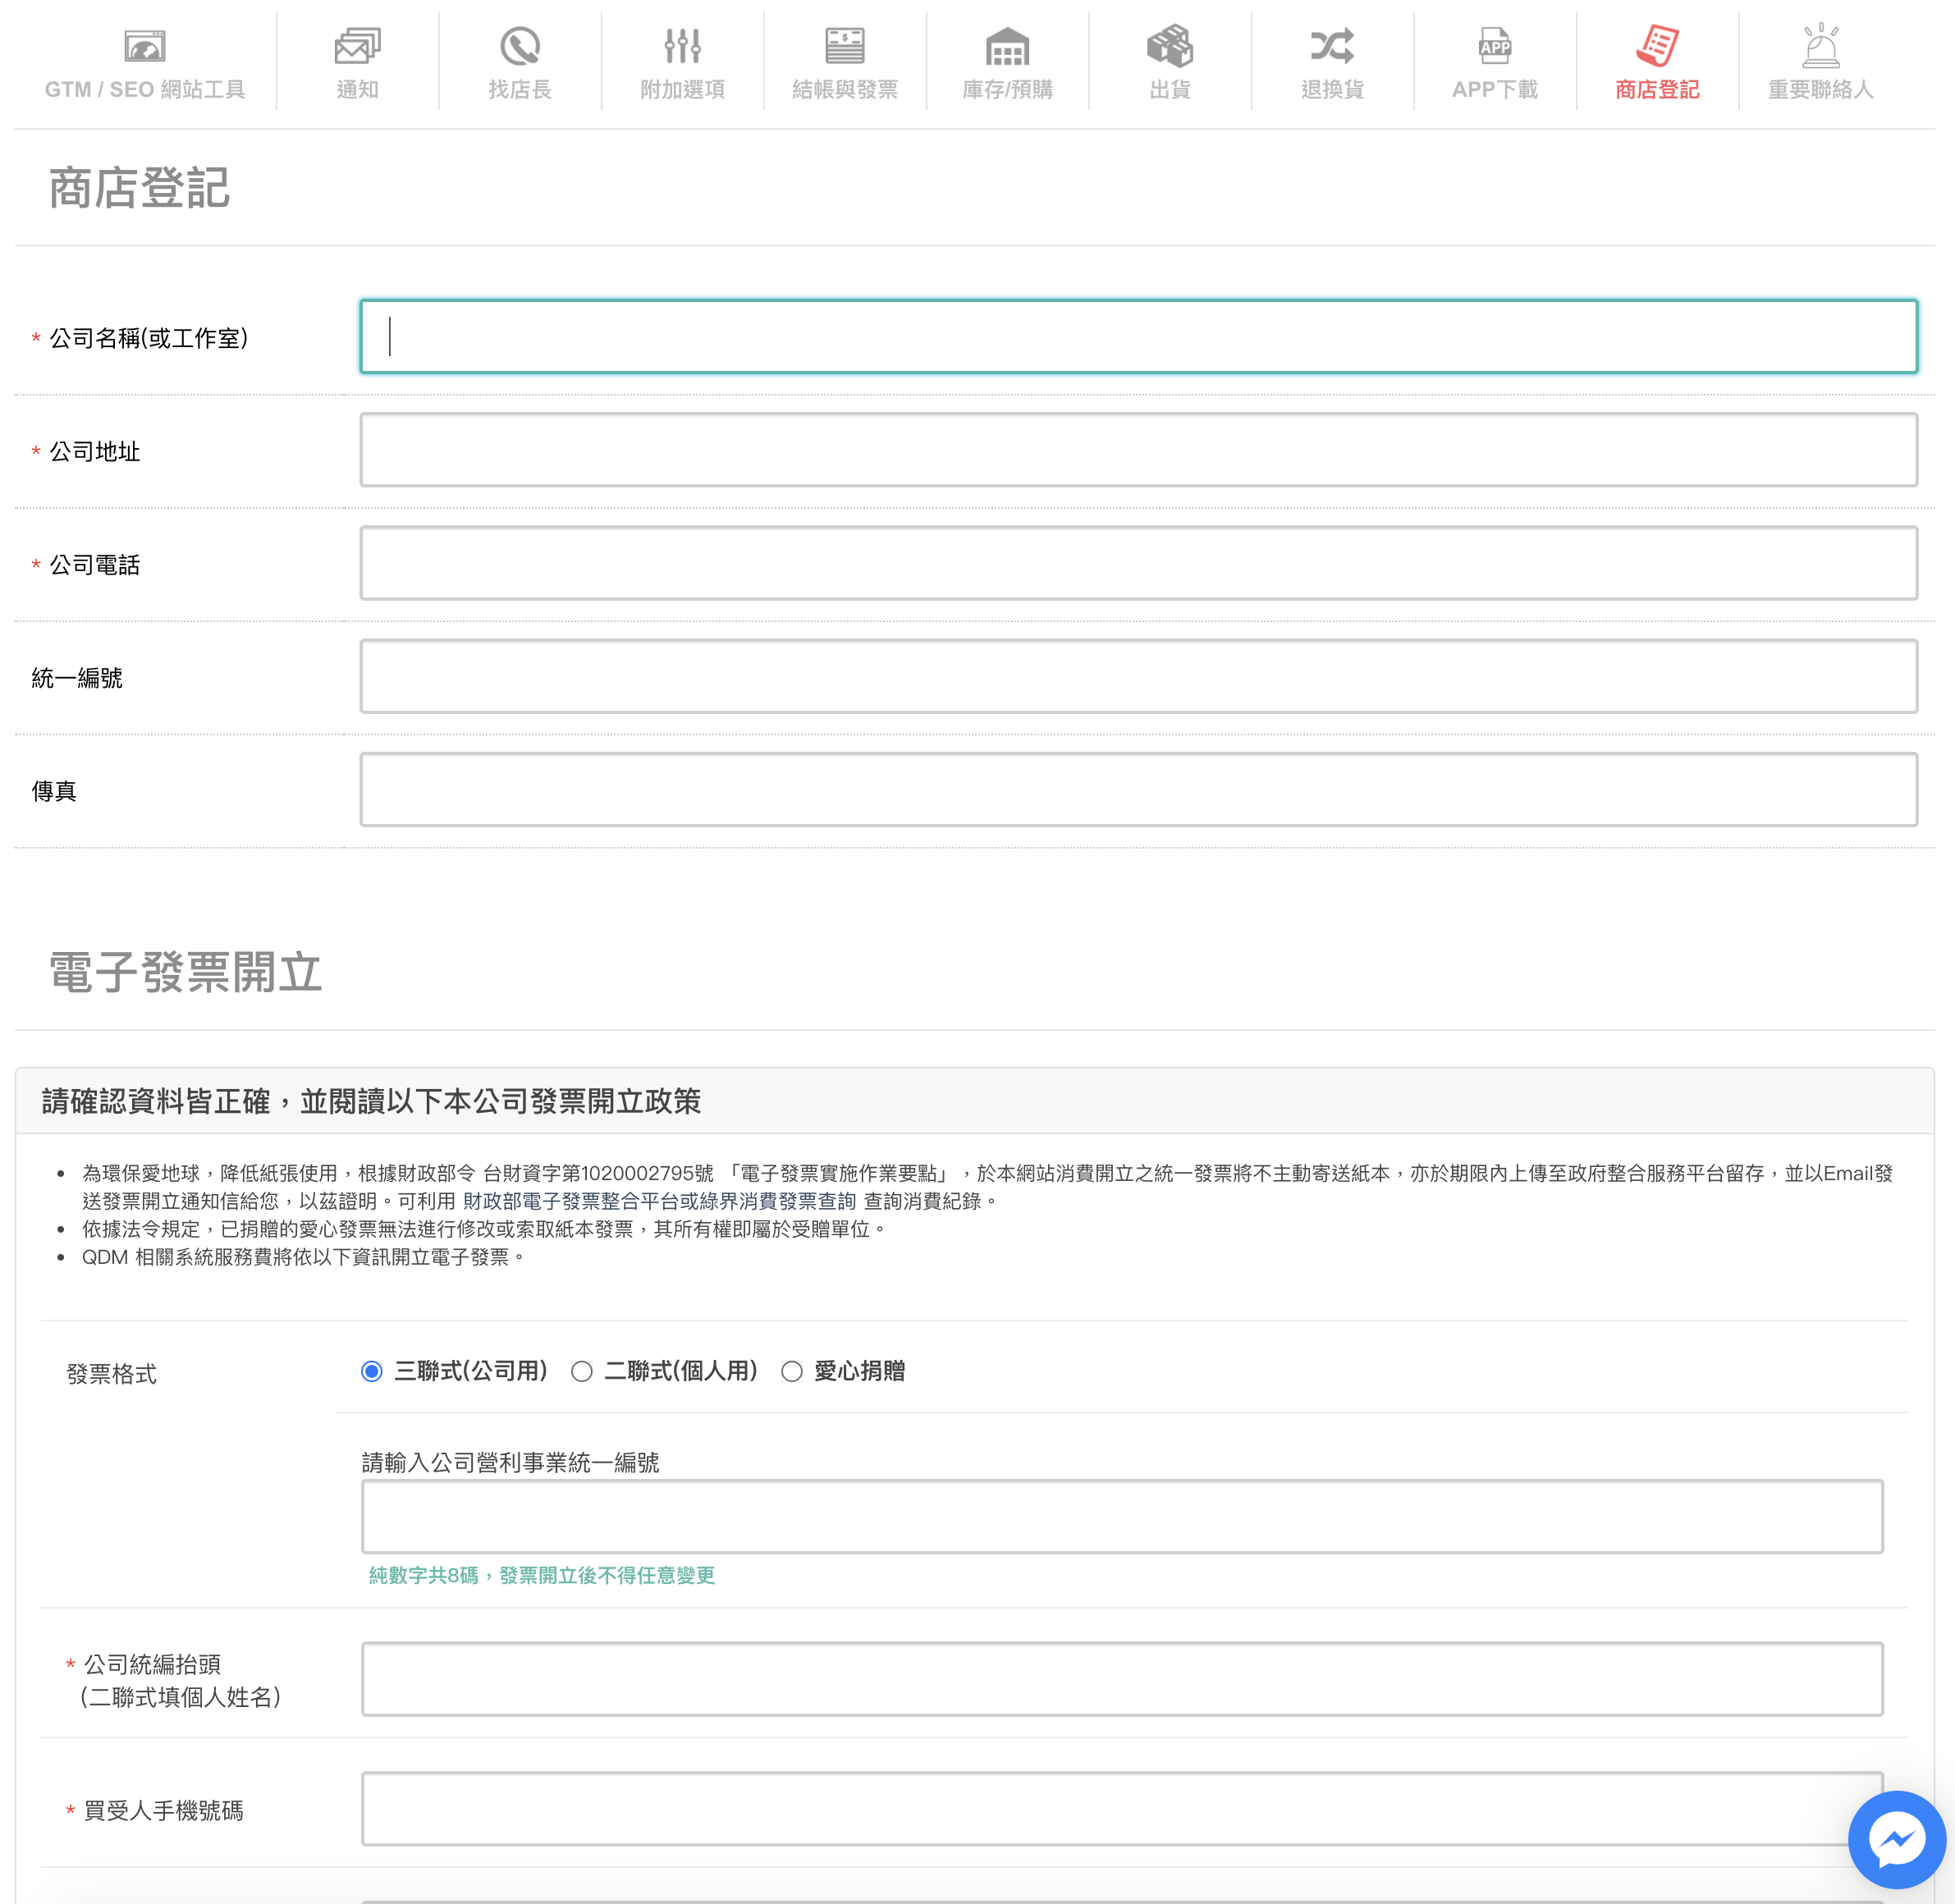Switch to the 商店登記 tab
Image resolution: width=1955 pixels, height=1904 pixels.
(x=1657, y=62)
